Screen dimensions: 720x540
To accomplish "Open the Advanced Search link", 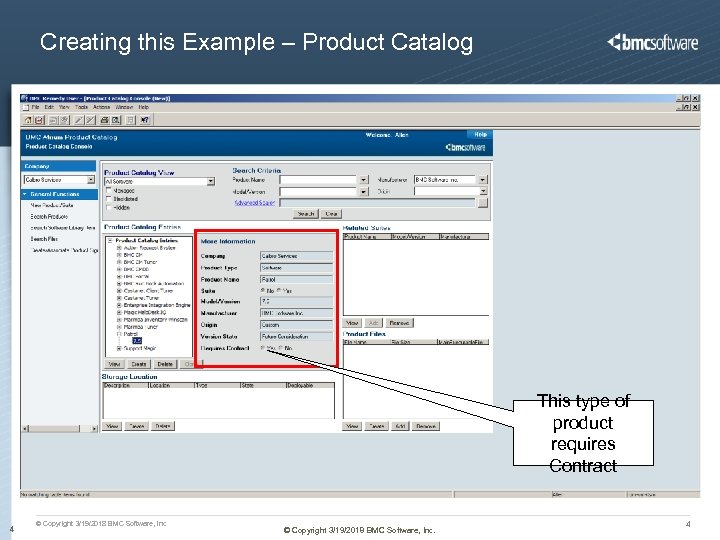I will pyautogui.click(x=255, y=202).
